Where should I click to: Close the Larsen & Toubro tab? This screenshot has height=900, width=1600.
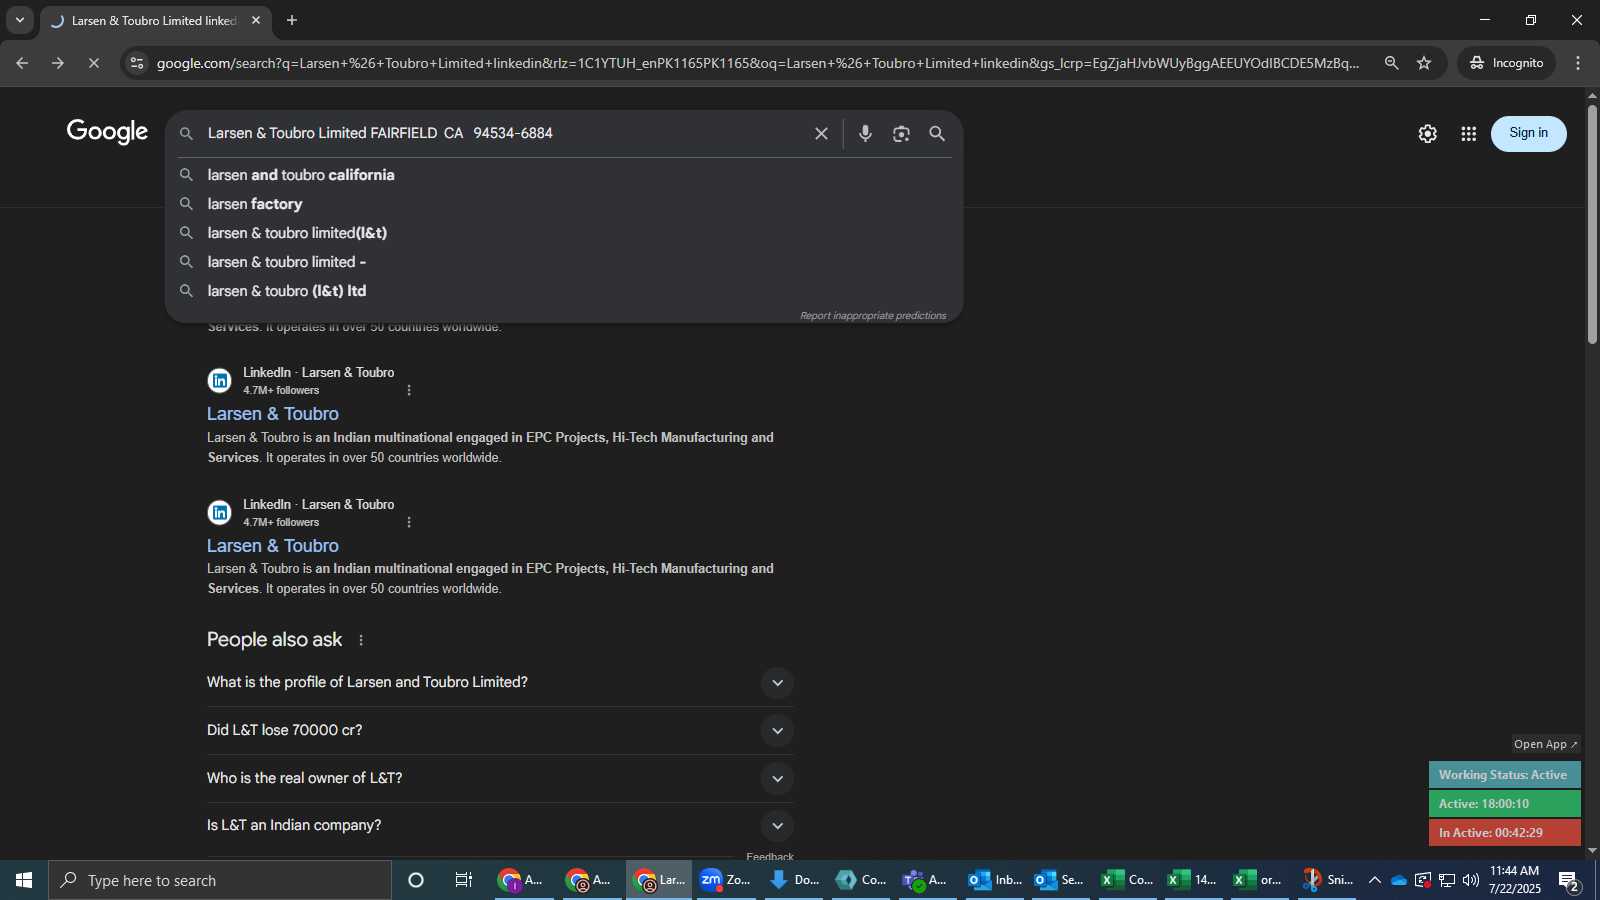tap(256, 20)
